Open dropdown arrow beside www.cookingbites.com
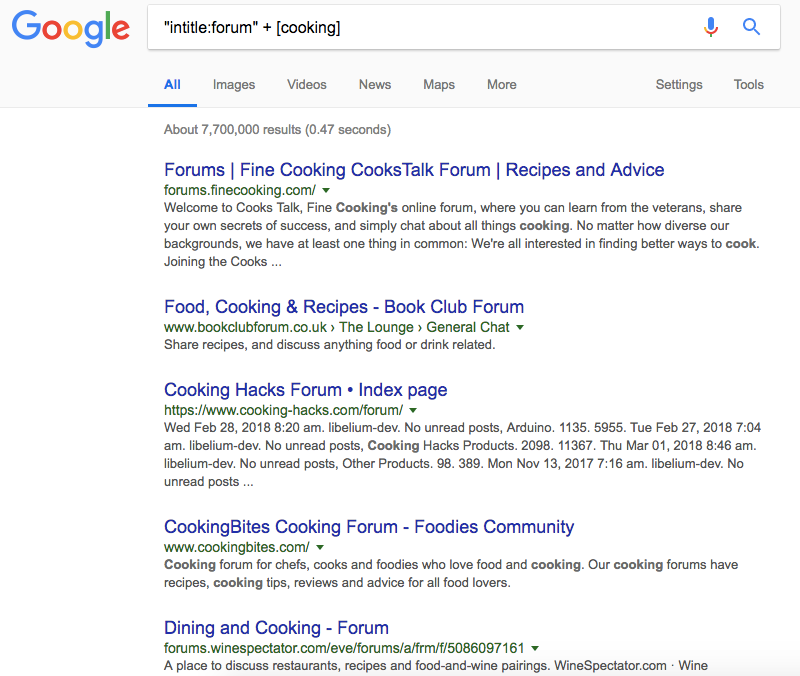 320,547
